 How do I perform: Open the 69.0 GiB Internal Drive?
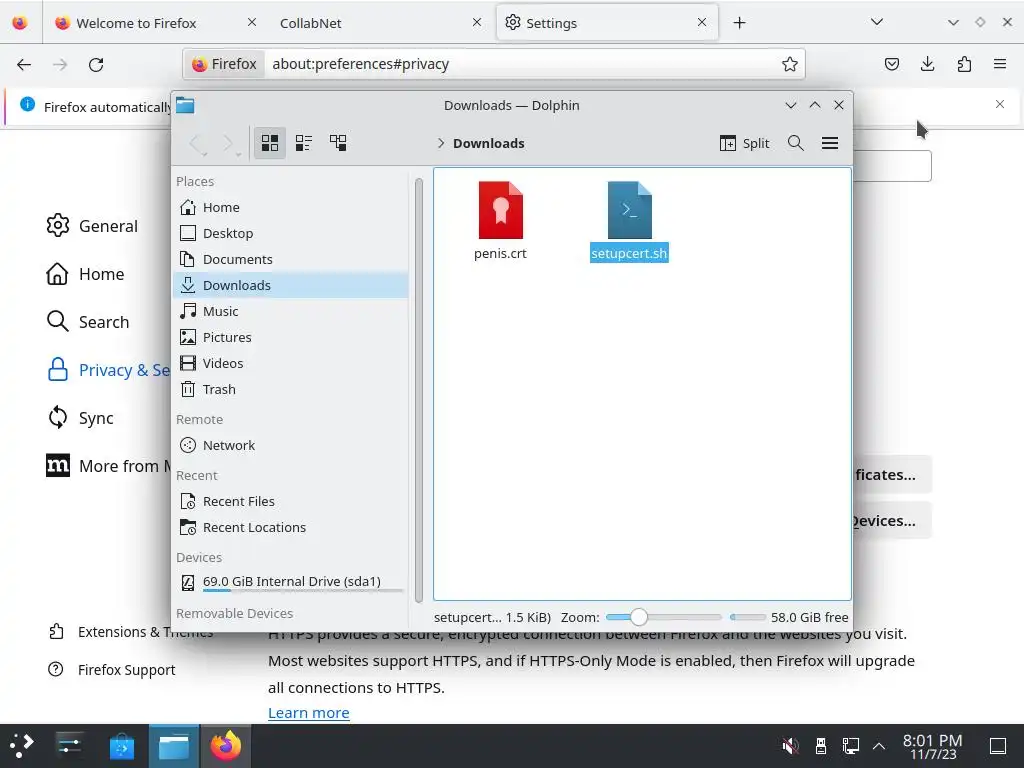click(291, 582)
